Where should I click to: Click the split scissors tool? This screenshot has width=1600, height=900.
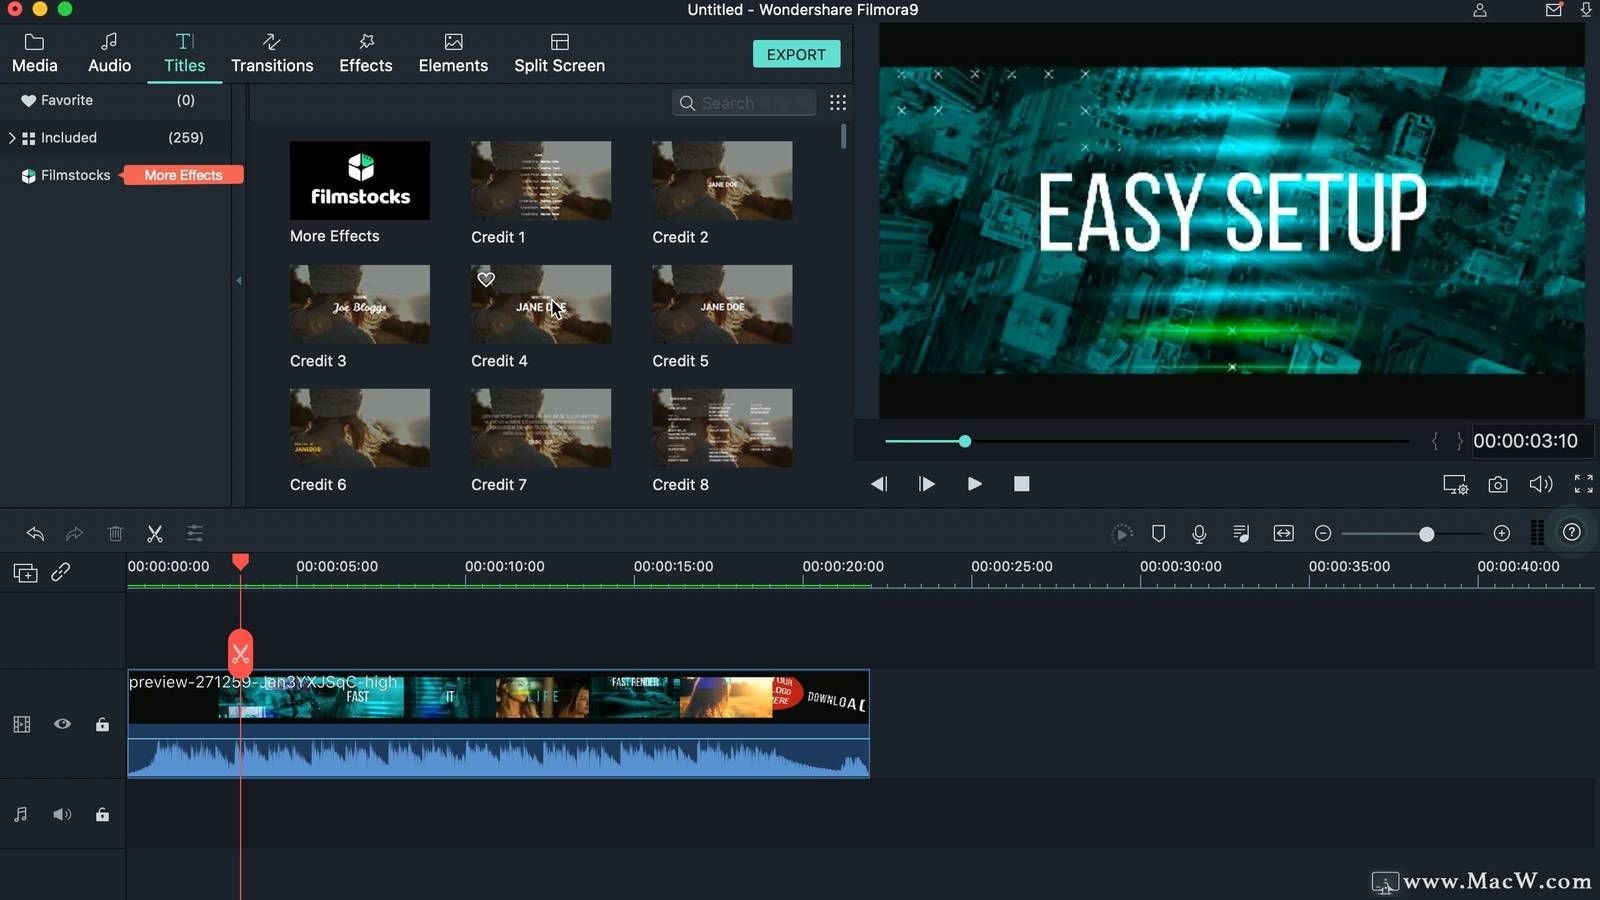click(155, 533)
